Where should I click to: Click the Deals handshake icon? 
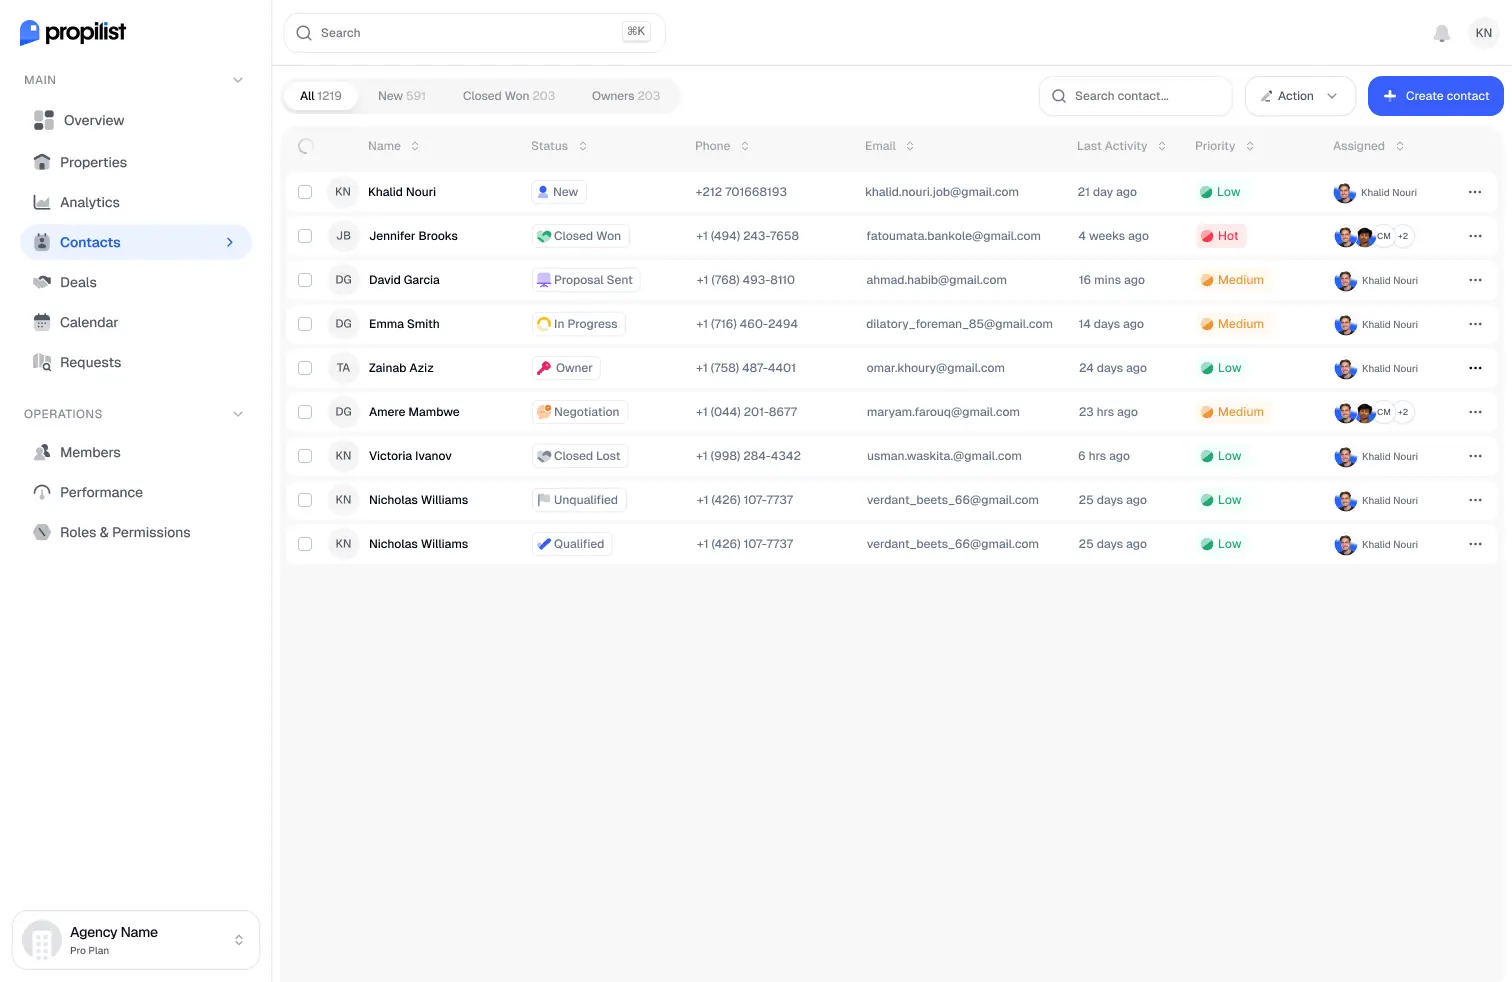42,282
